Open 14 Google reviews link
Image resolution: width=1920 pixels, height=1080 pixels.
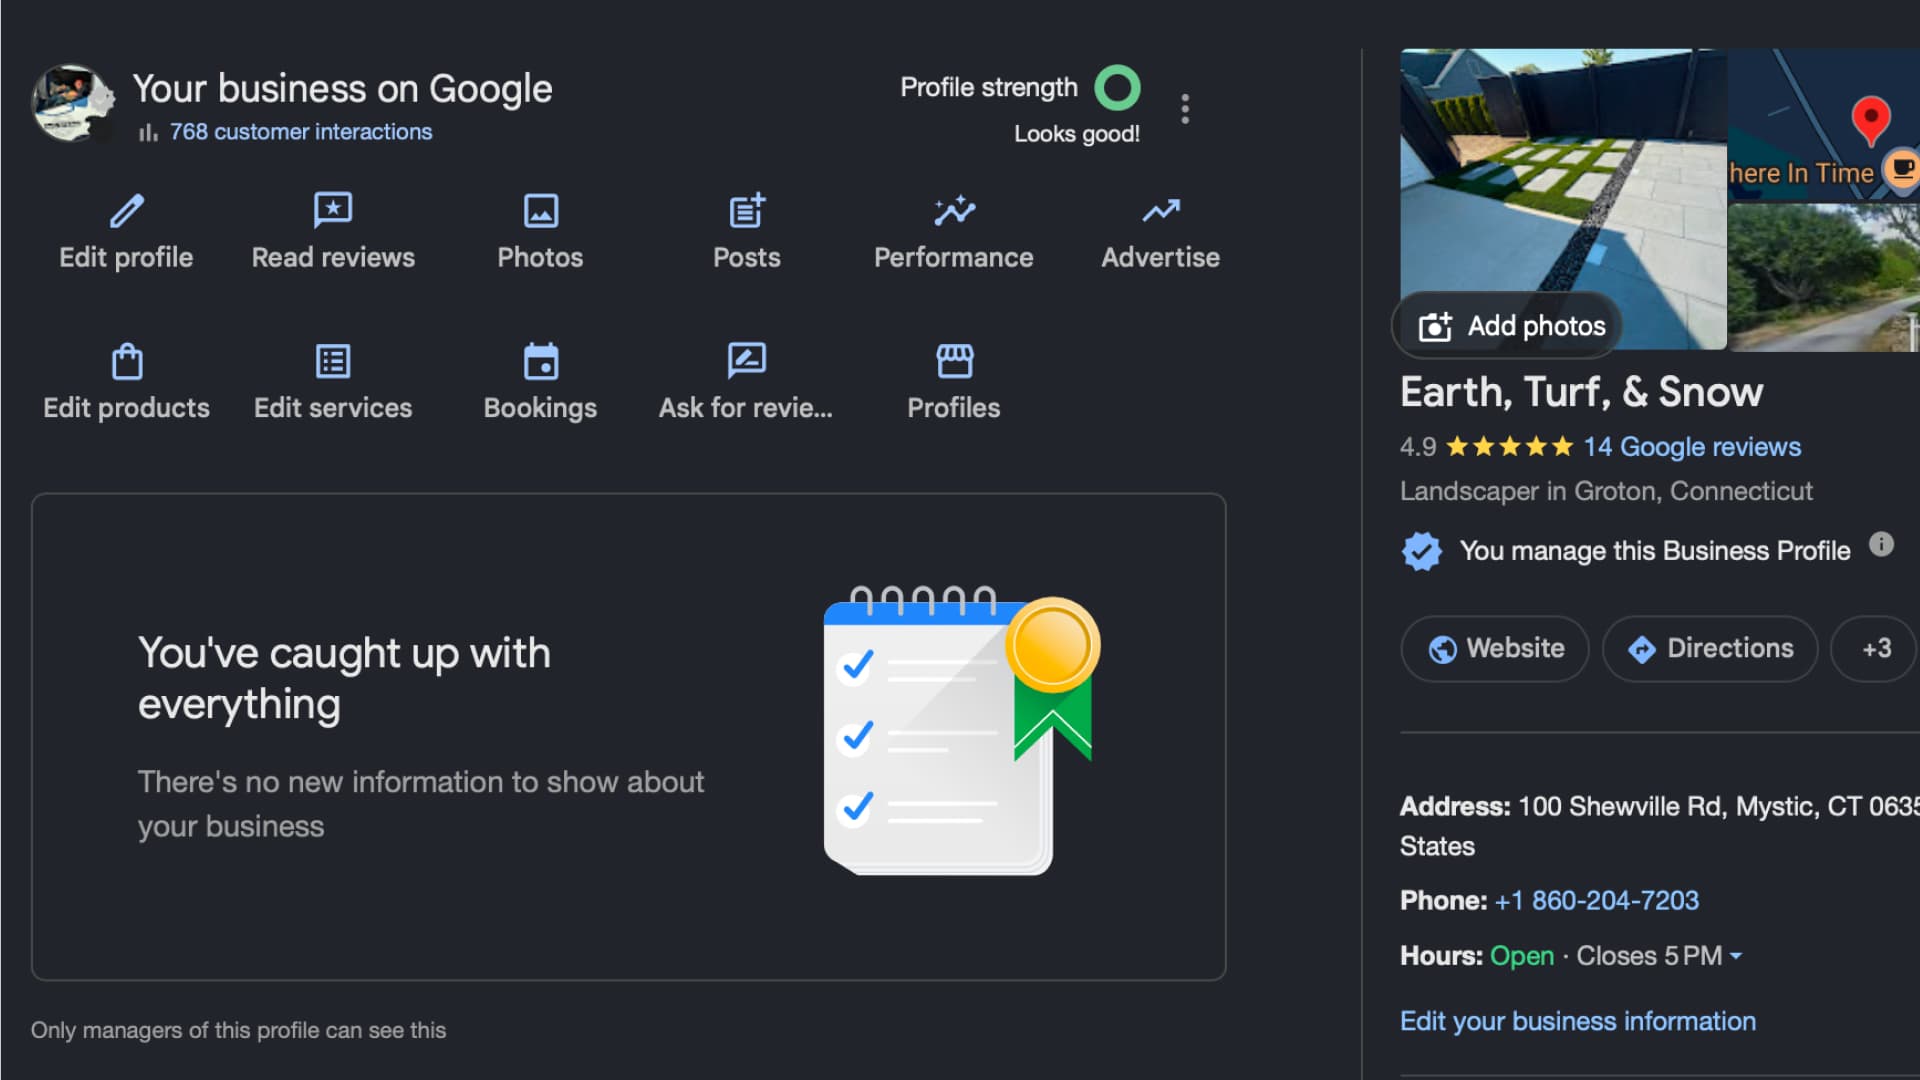coord(1692,447)
